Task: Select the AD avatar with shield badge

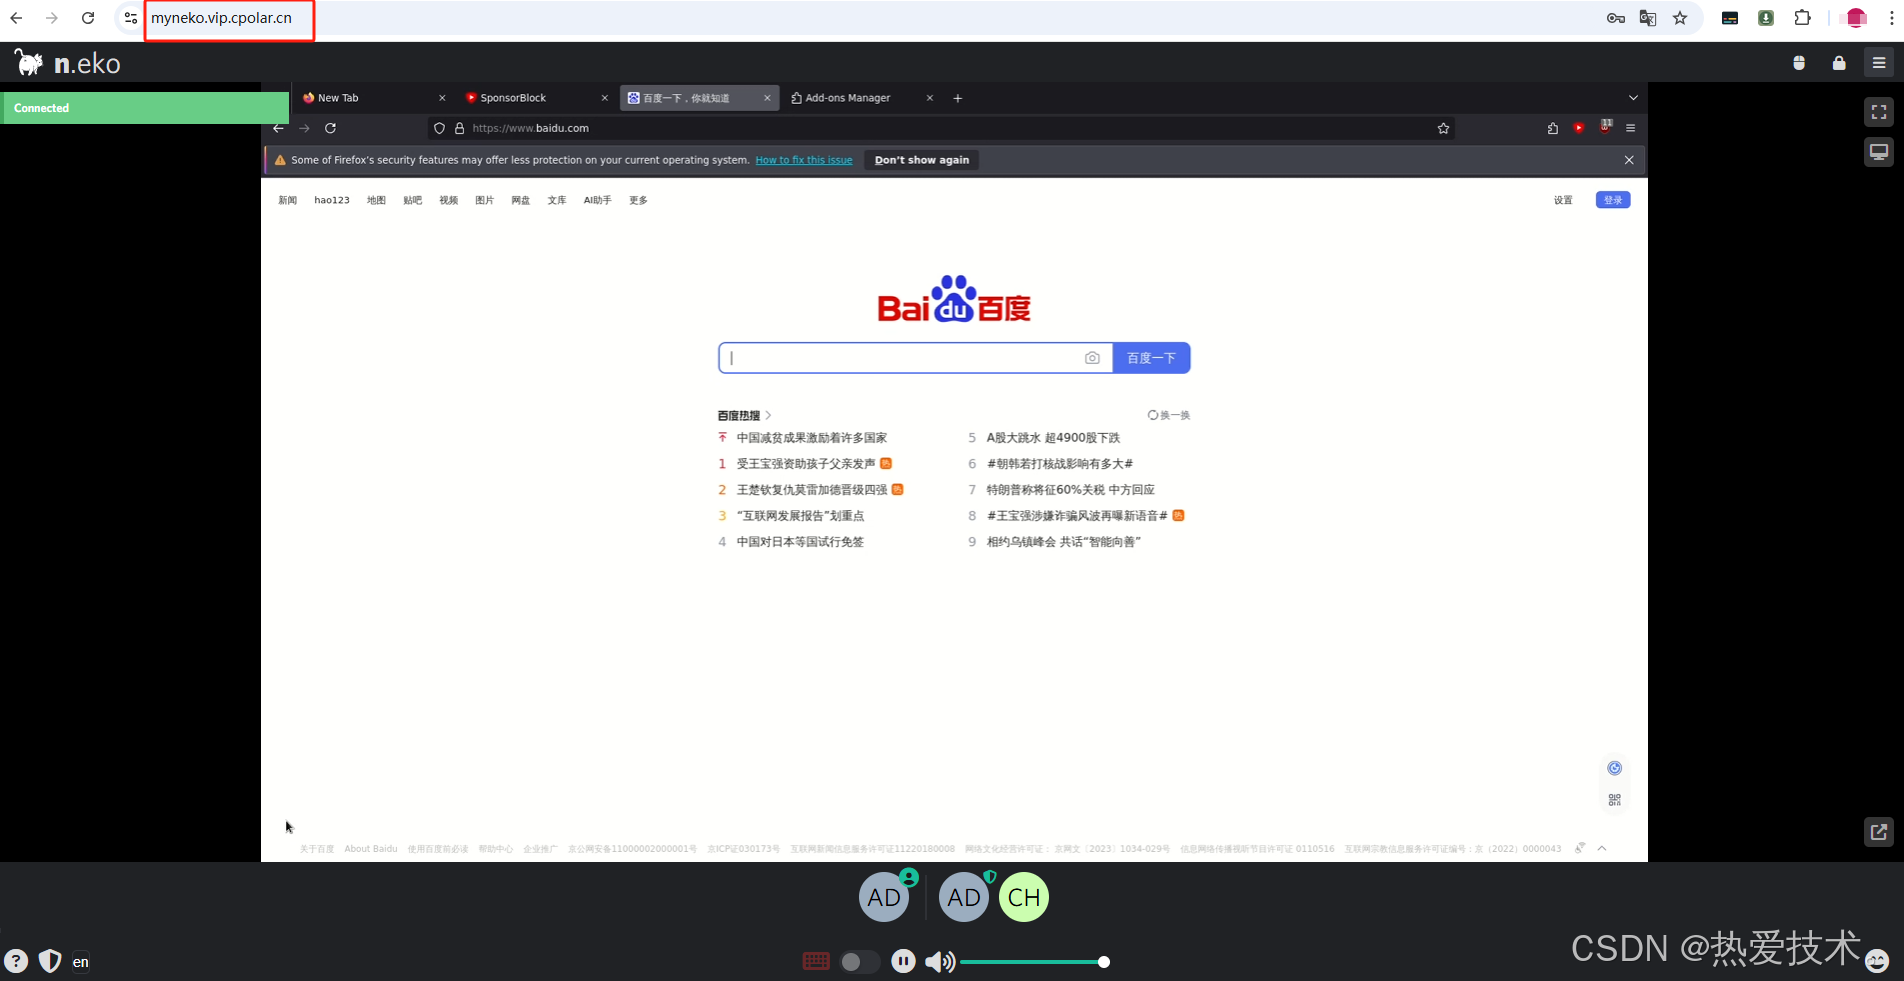Action: [964, 897]
